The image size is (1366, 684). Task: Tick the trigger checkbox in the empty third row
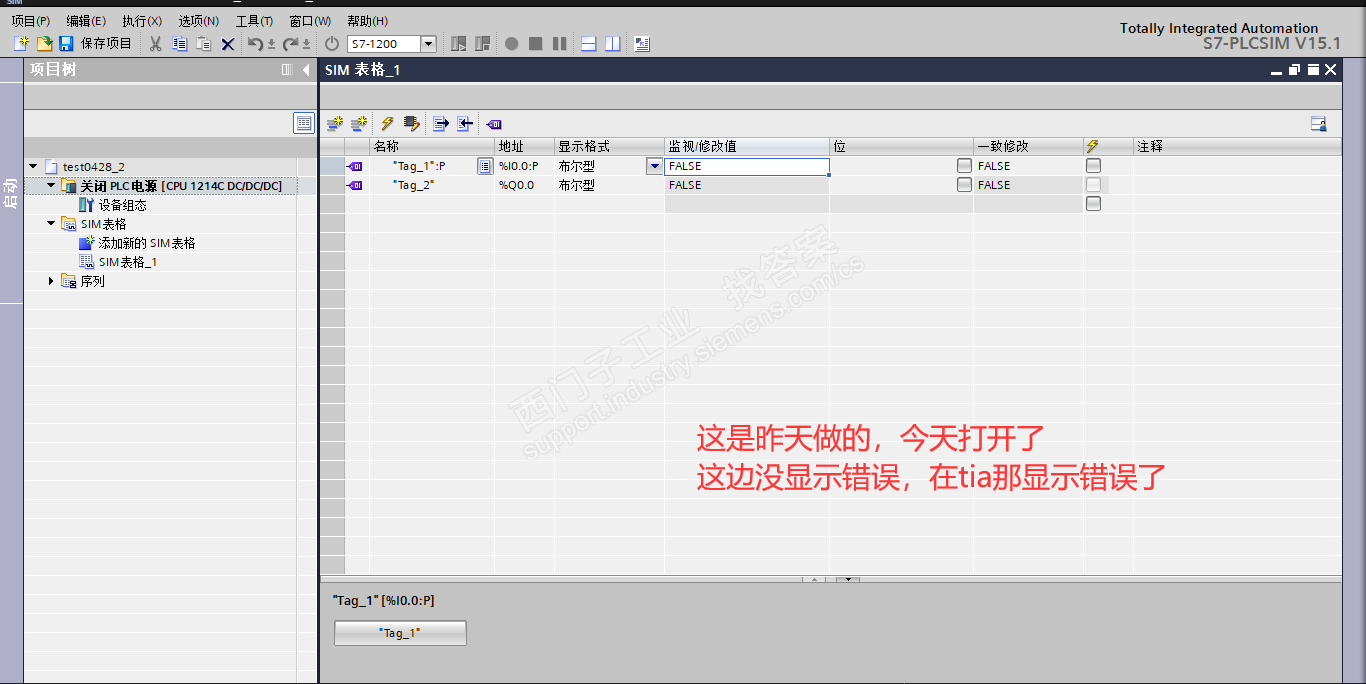coord(1093,204)
